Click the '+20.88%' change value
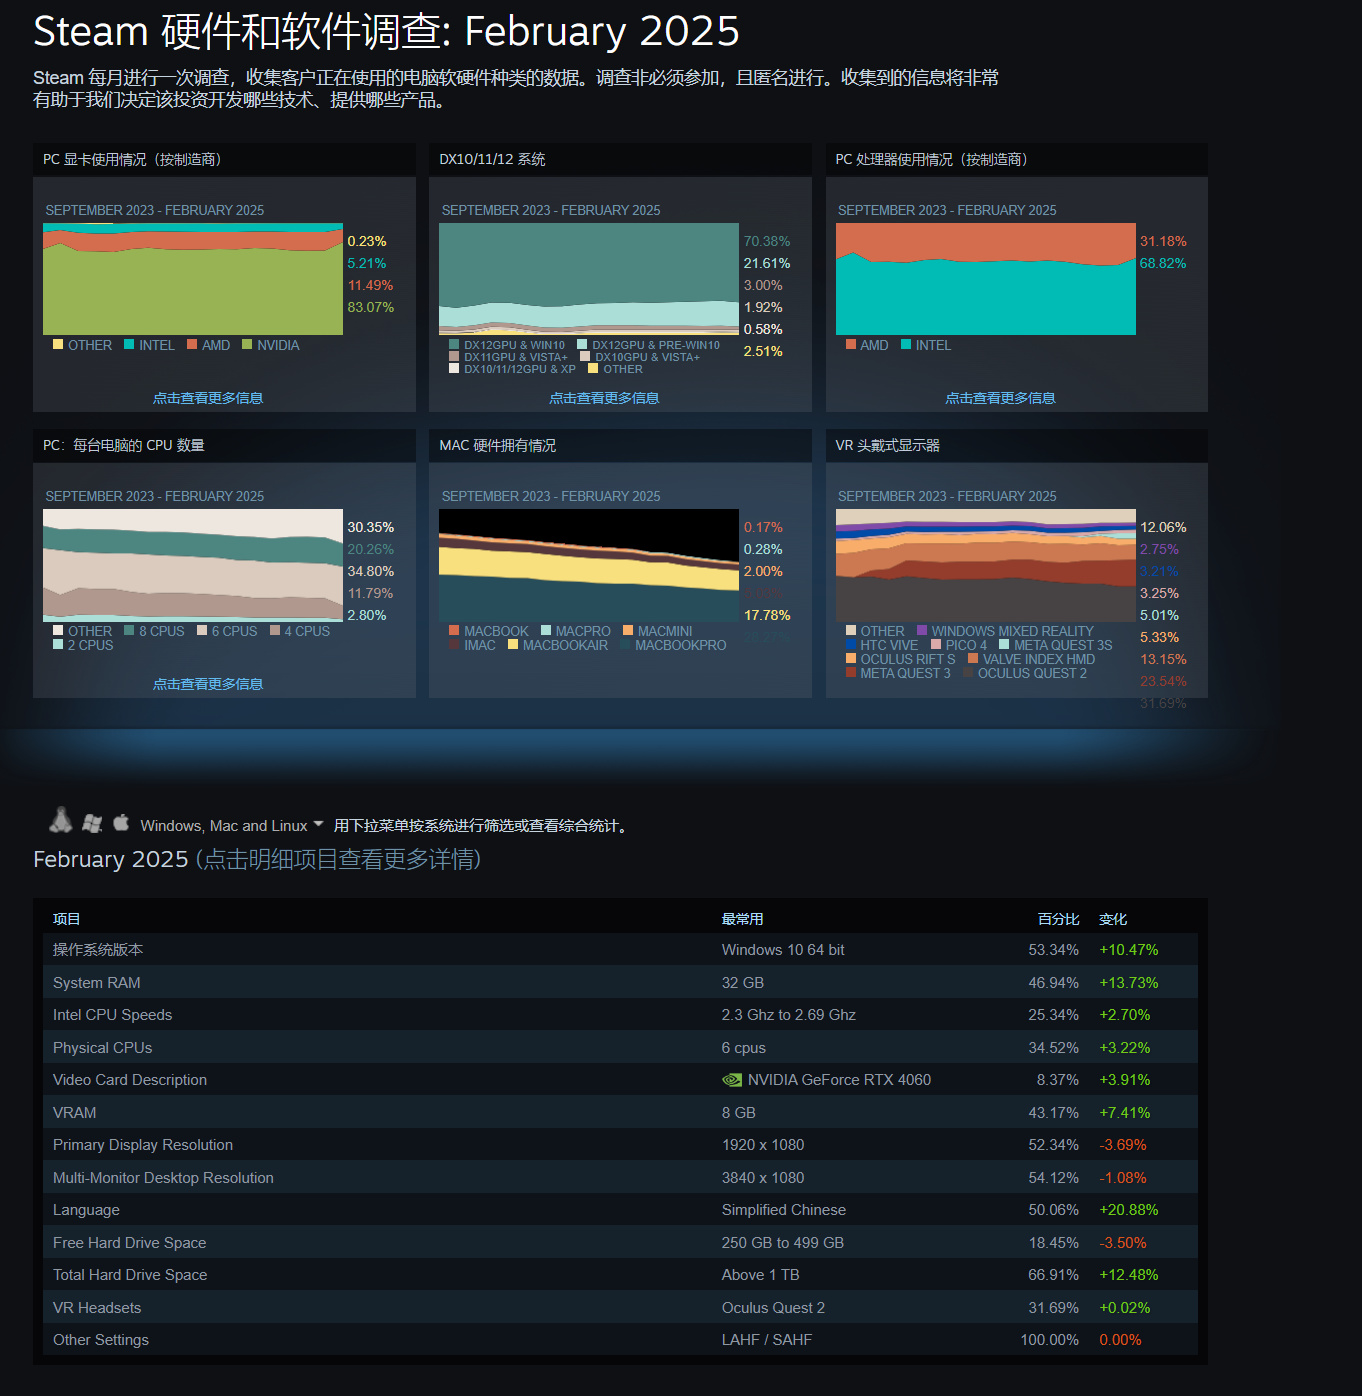1362x1396 pixels. 1129,1210
